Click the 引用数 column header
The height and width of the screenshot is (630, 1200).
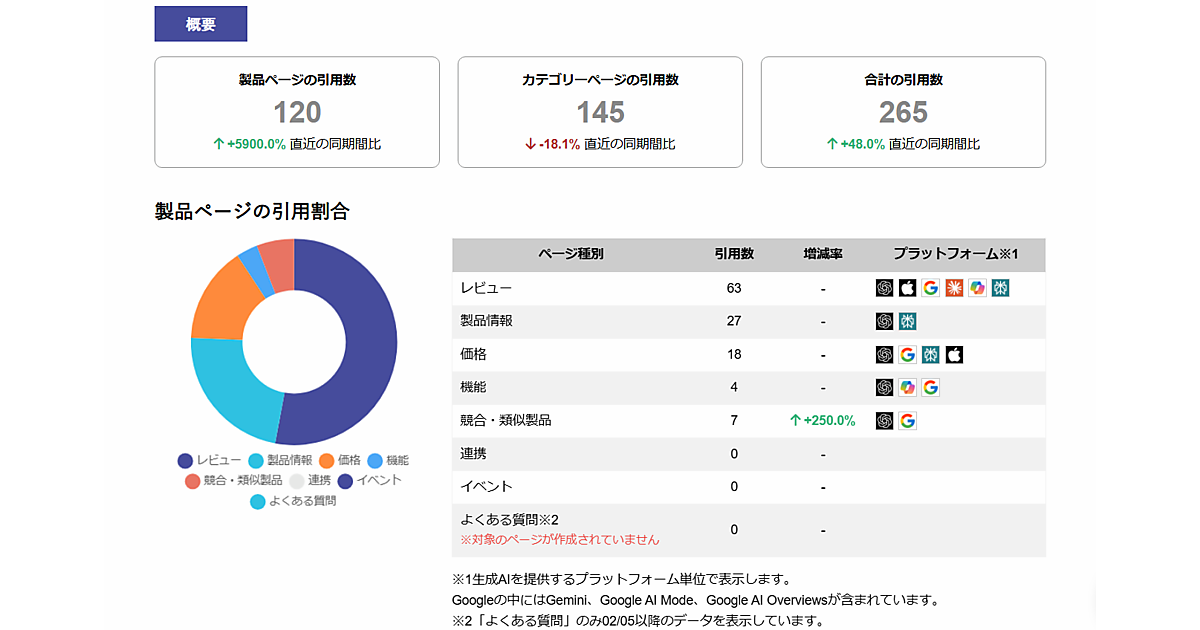(x=734, y=255)
